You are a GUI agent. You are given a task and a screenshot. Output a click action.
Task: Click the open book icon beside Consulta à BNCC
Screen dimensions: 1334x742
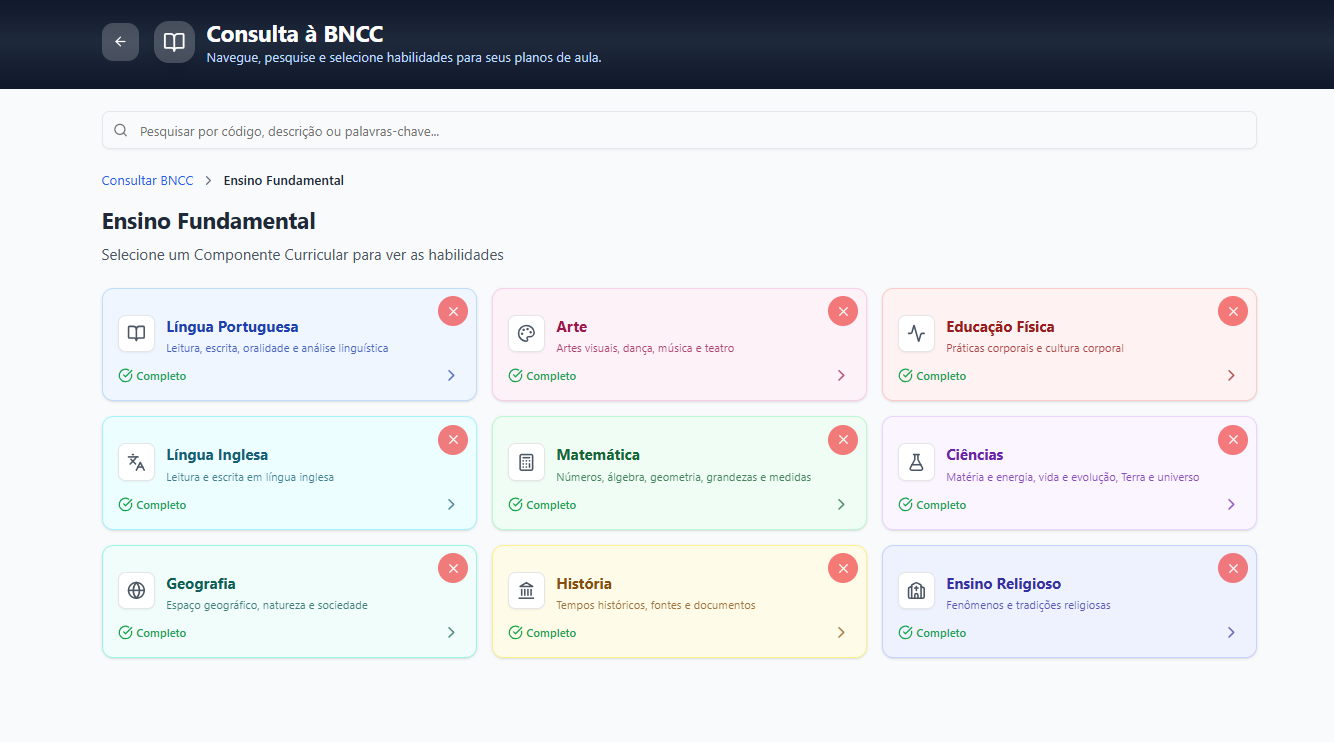pyautogui.click(x=174, y=42)
